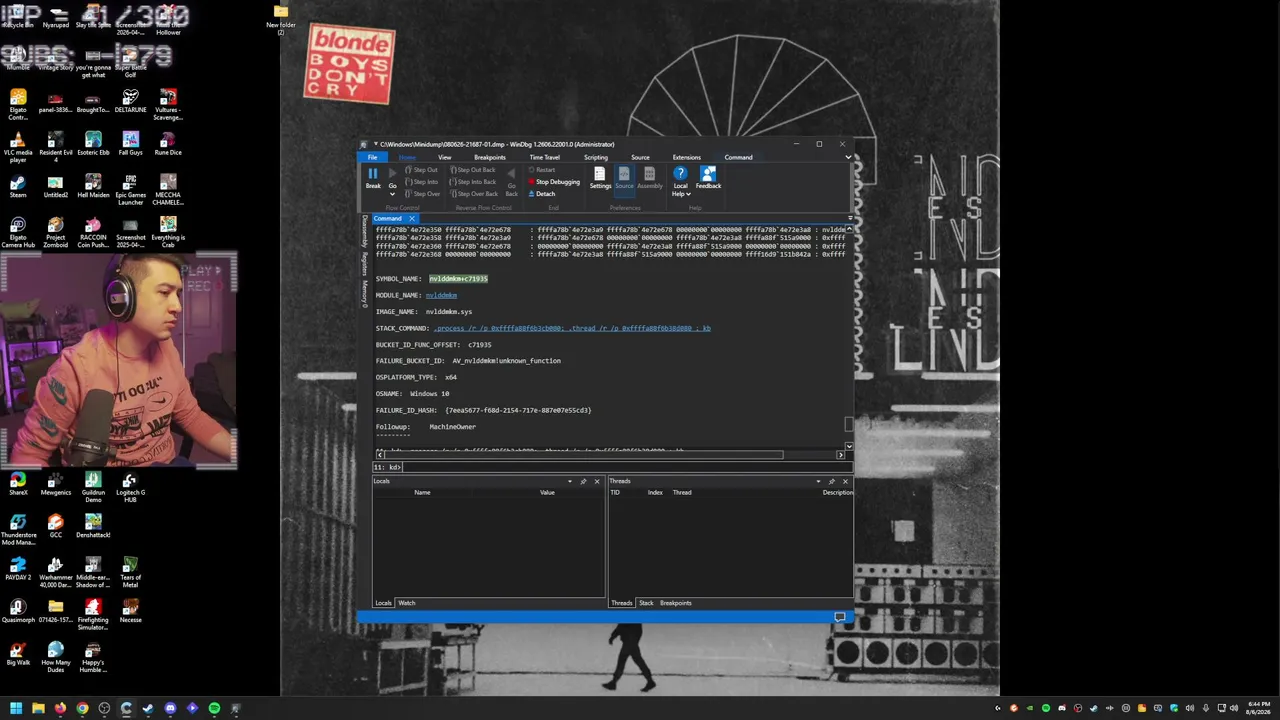Click Step Over Back in Reverse Flow Control
1280x720 pixels.
click(473, 194)
